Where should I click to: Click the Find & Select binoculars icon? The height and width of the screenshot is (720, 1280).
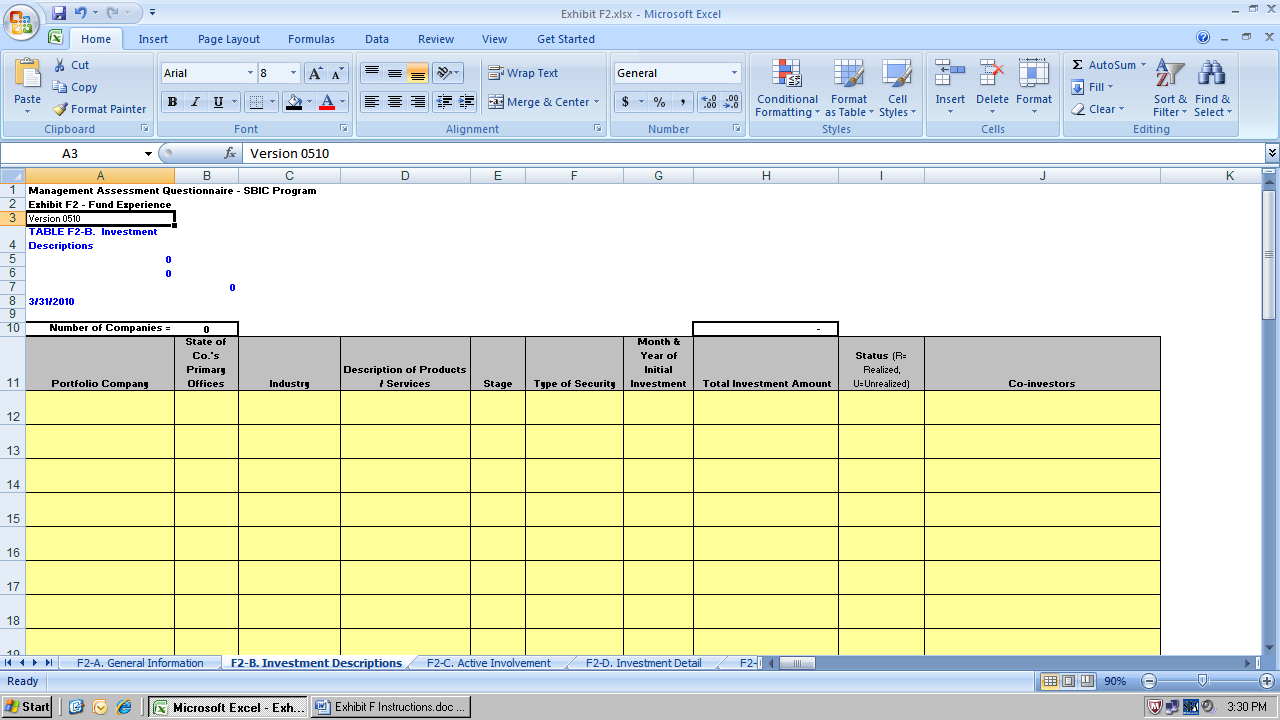(1212, 74)
